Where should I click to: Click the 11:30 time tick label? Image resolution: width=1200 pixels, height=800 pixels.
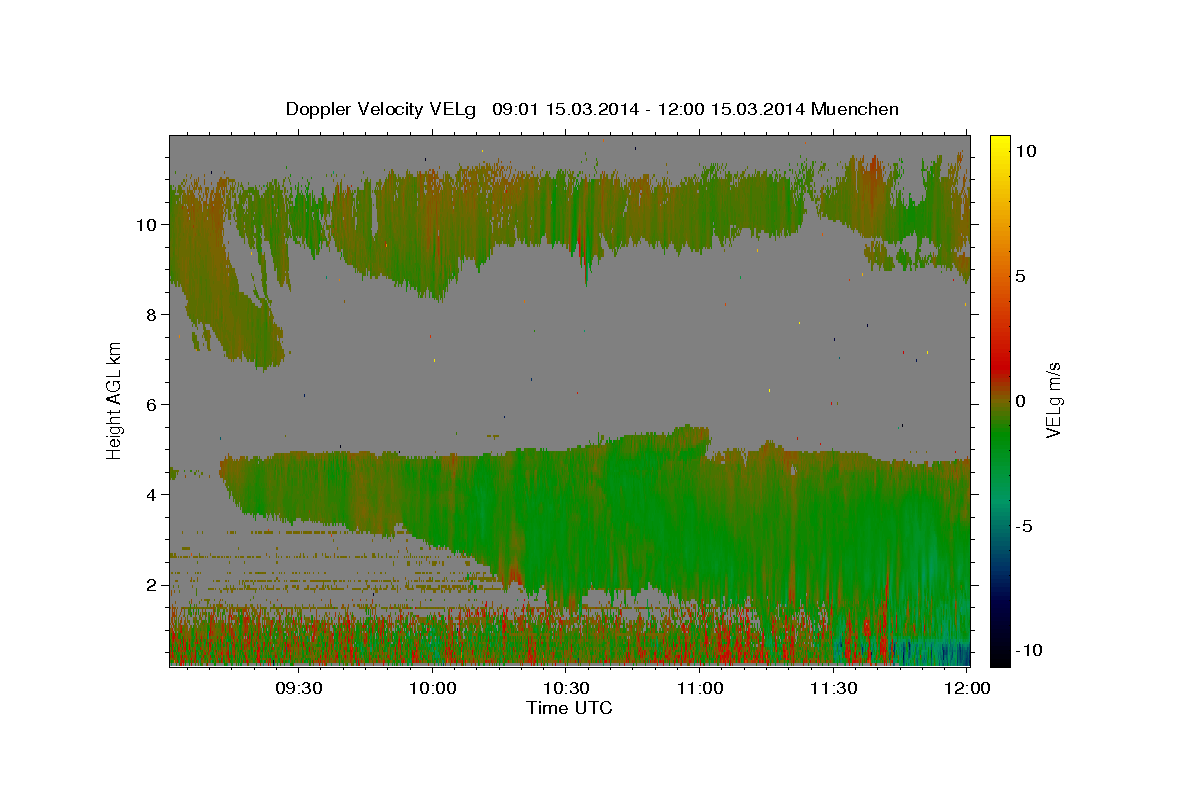click(832, 688)
